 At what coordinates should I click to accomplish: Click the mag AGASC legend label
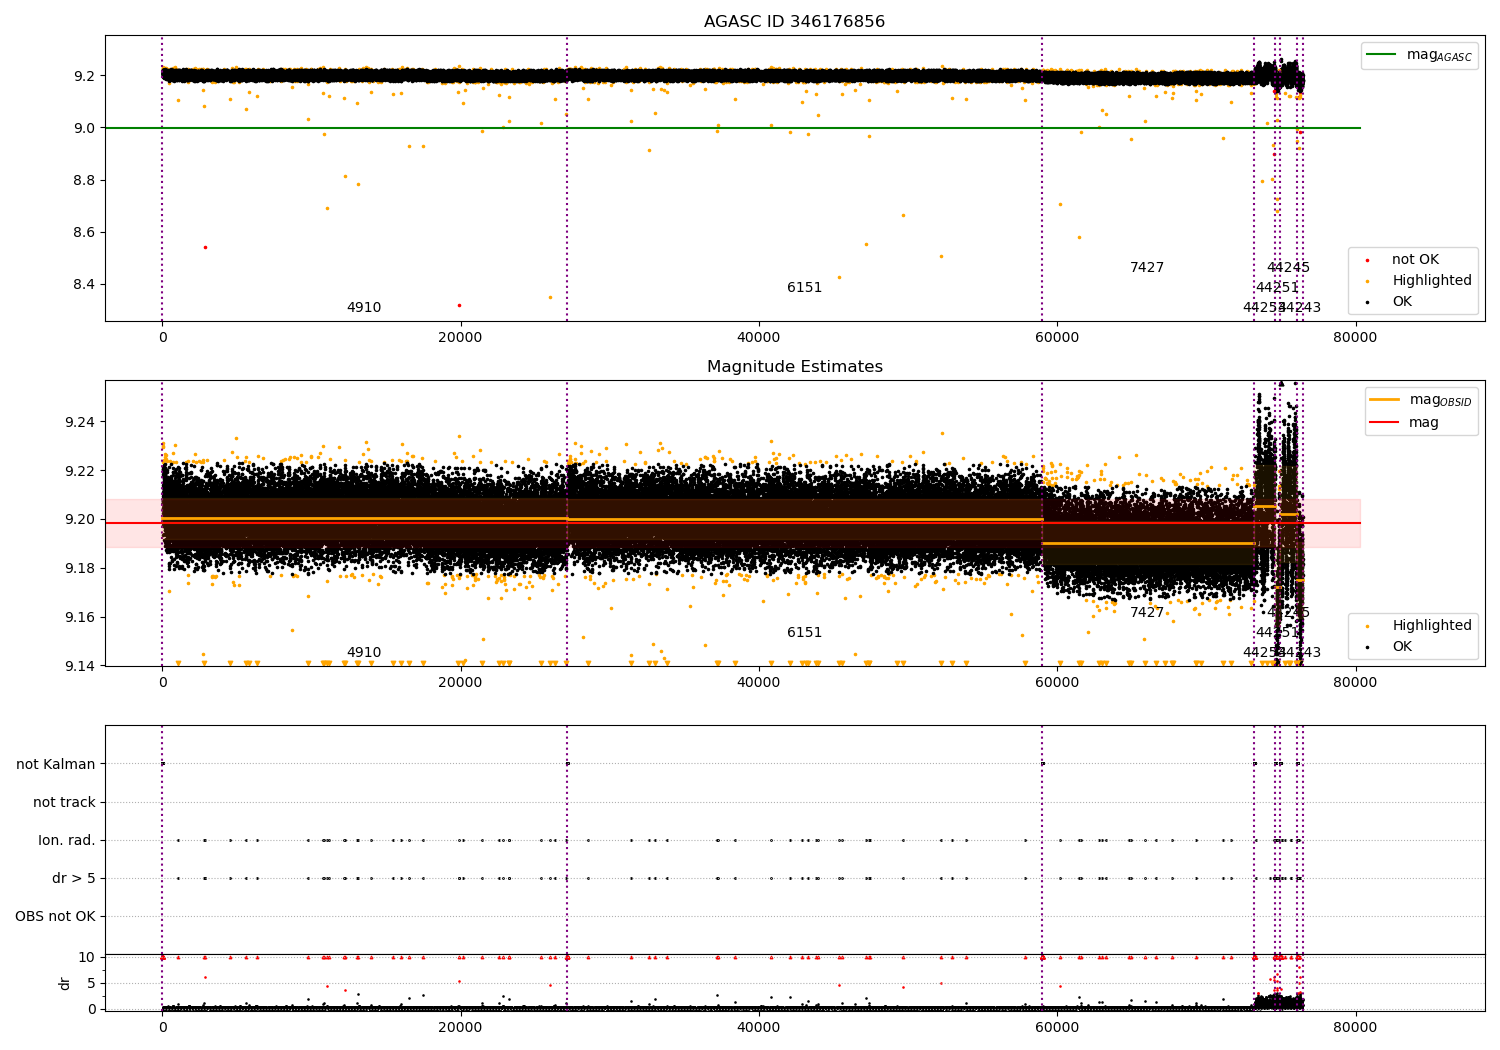coord(1439,55)
